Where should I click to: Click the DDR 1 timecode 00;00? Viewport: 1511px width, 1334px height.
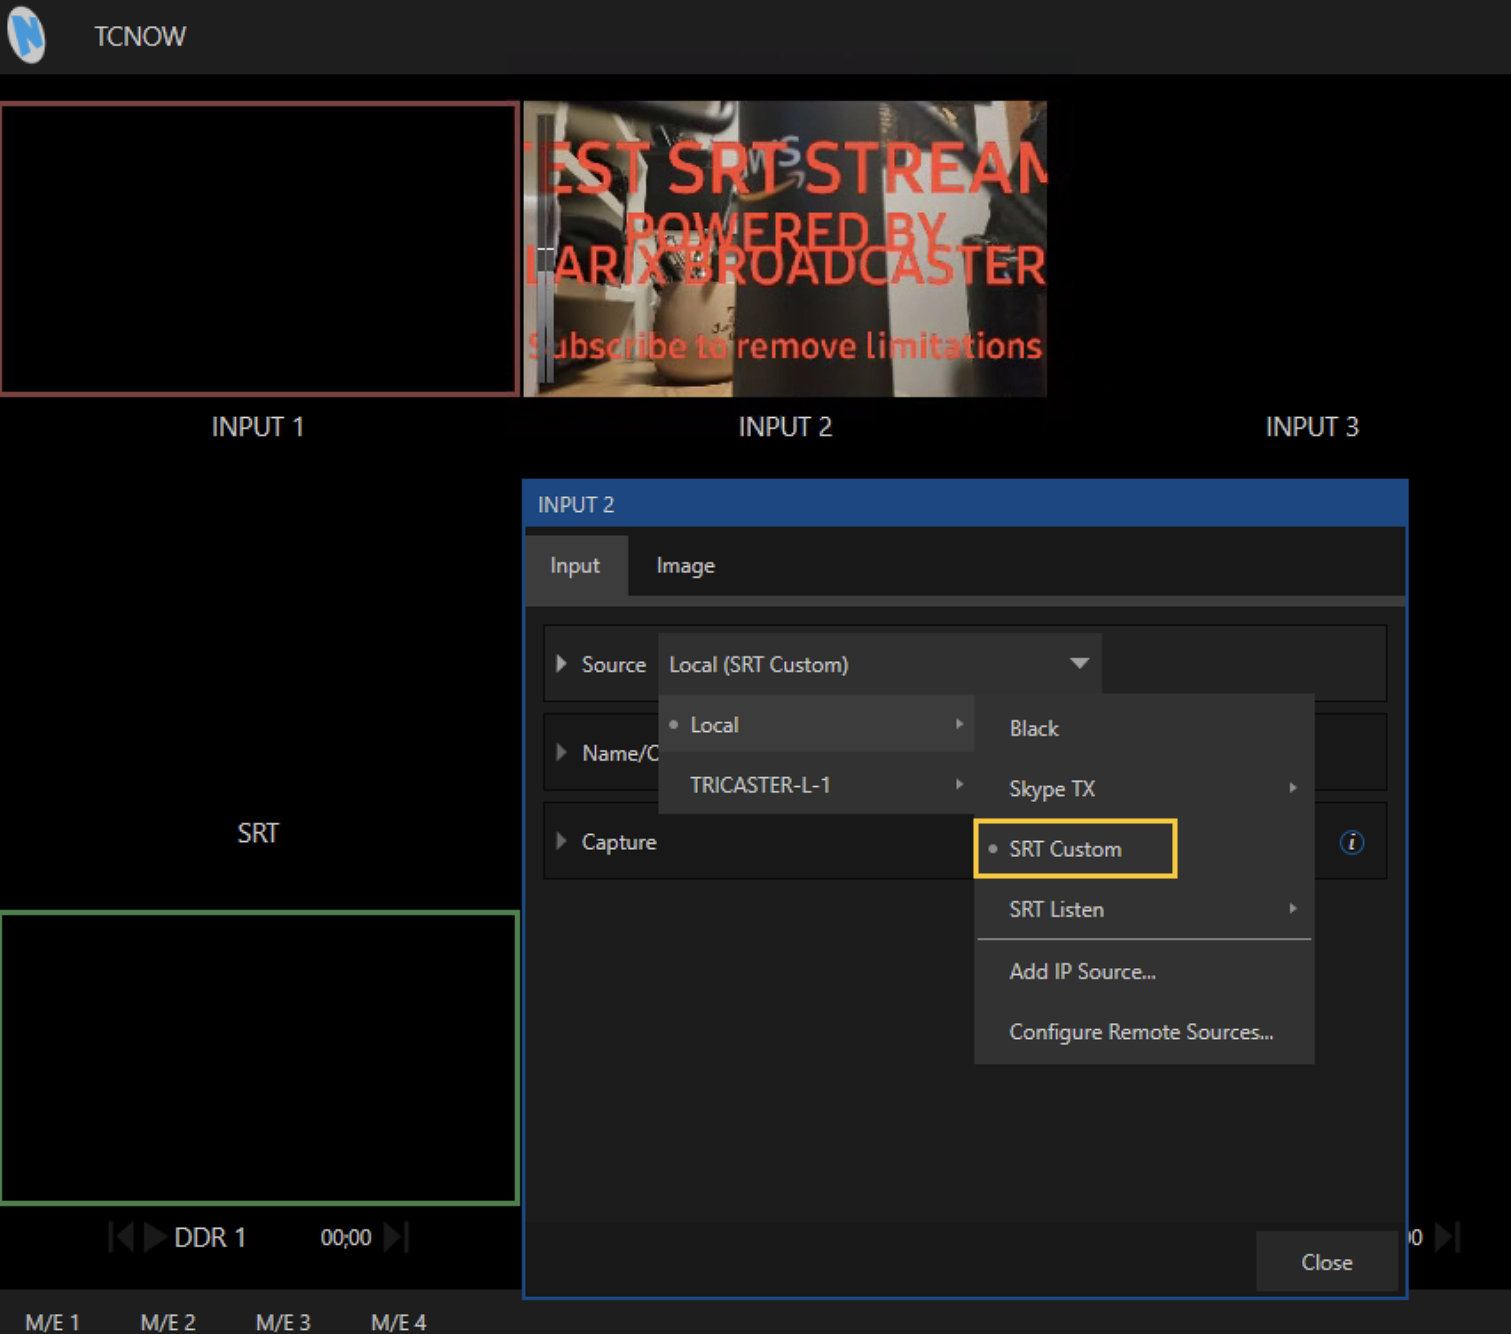[346, 1238]
